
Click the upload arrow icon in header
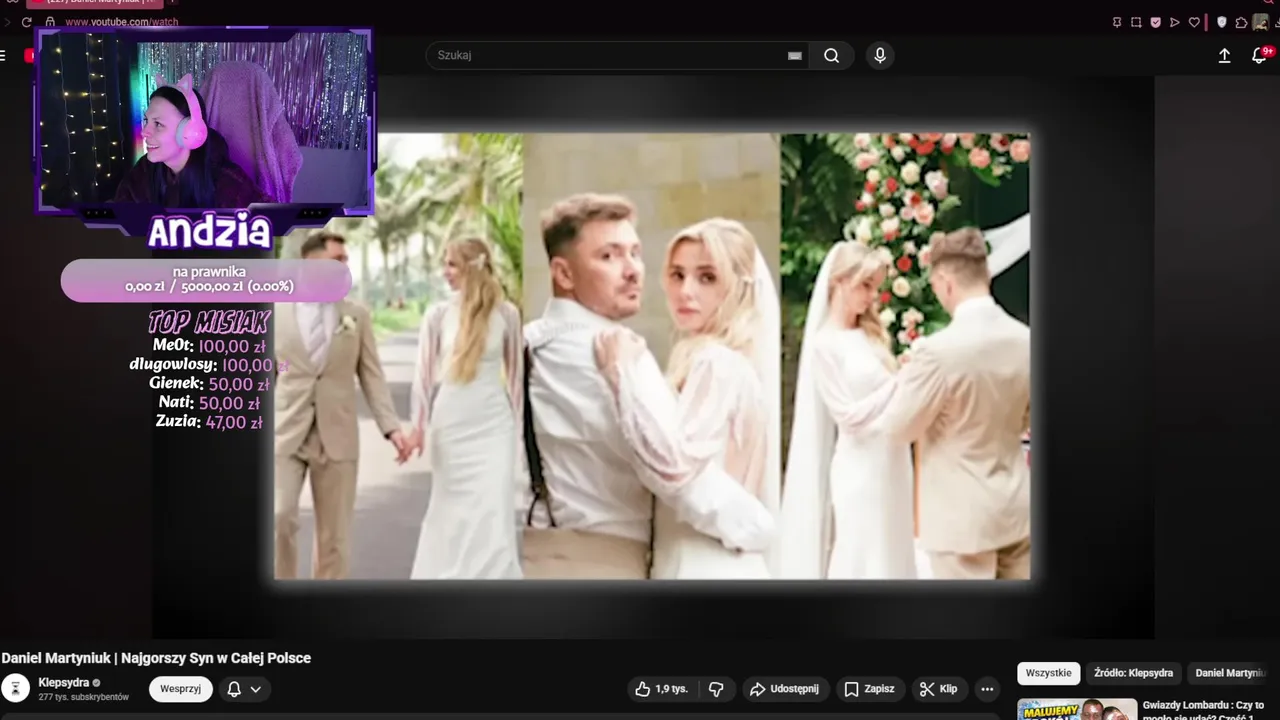(1224, 56)
